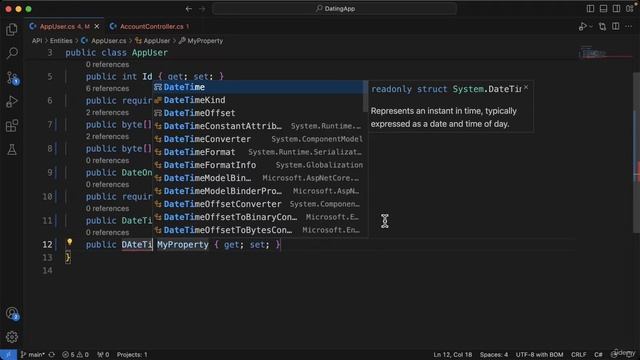This screenshot has height=360, width=640.
Task: Select the DateTimeOffsetConverter suggestion
Action: click(258, 204)
